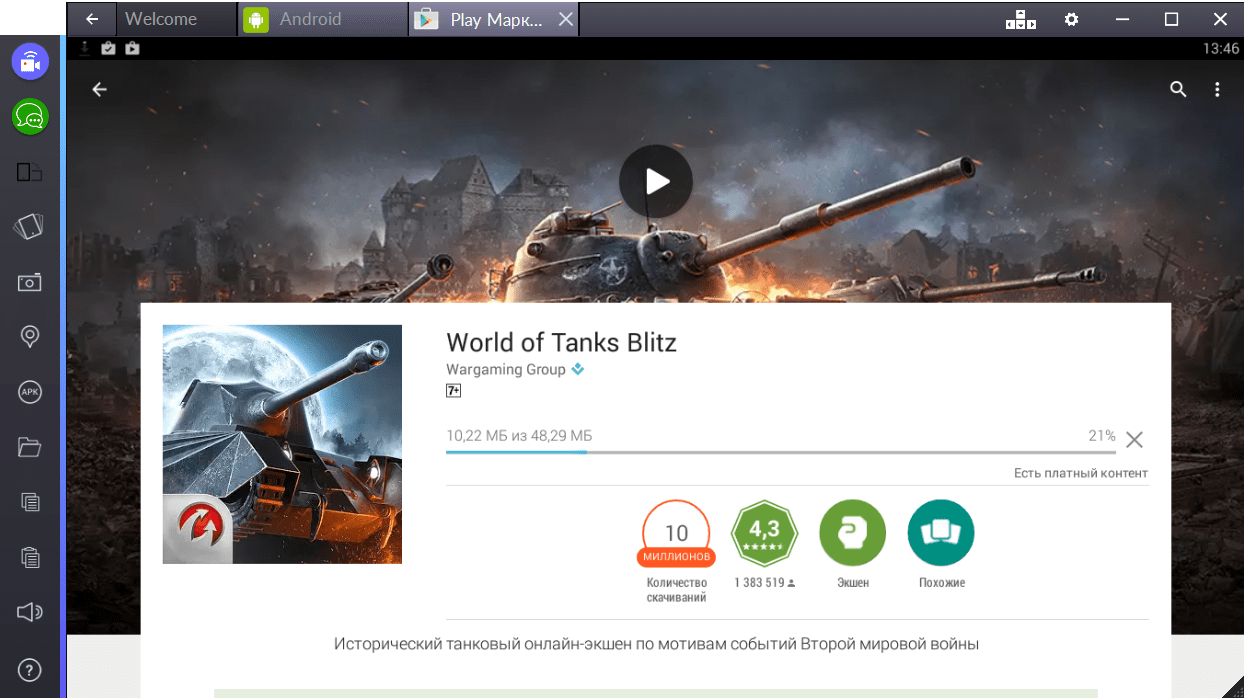The image size is (1244, 698).
Task: Open the set location pin tool
Action: click(x=30, y=337)
